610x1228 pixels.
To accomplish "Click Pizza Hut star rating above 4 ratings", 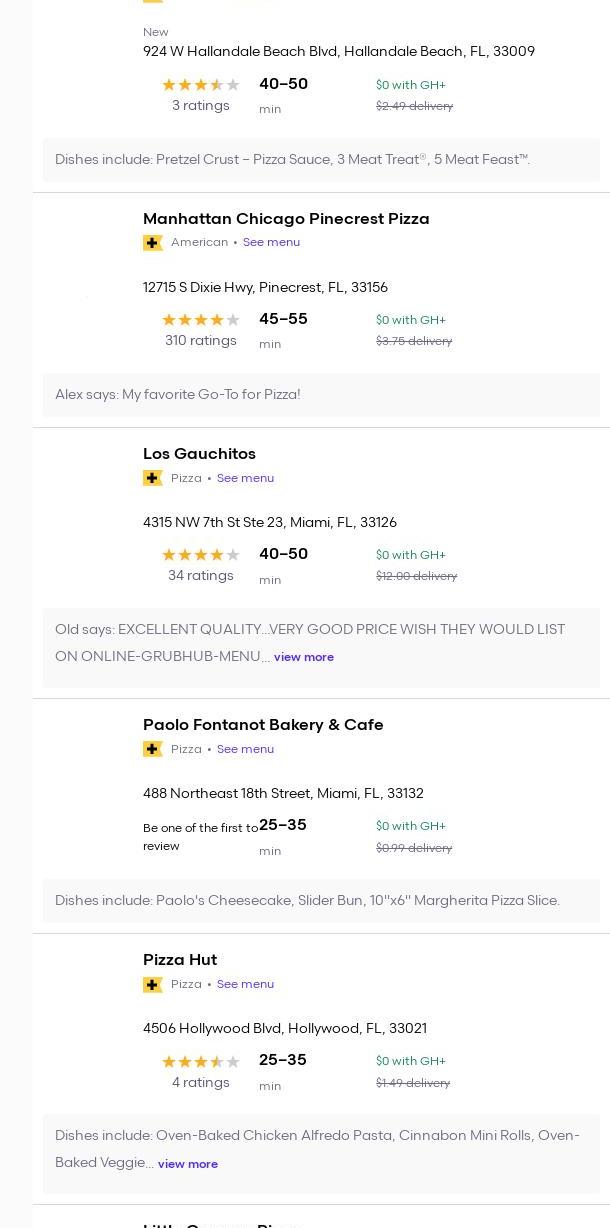I will [x=201, y=1062].
